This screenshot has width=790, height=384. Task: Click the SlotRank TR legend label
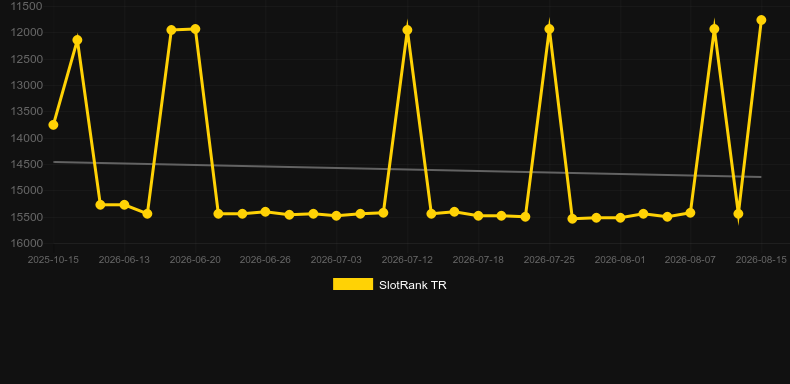click(x=413, y=285)
